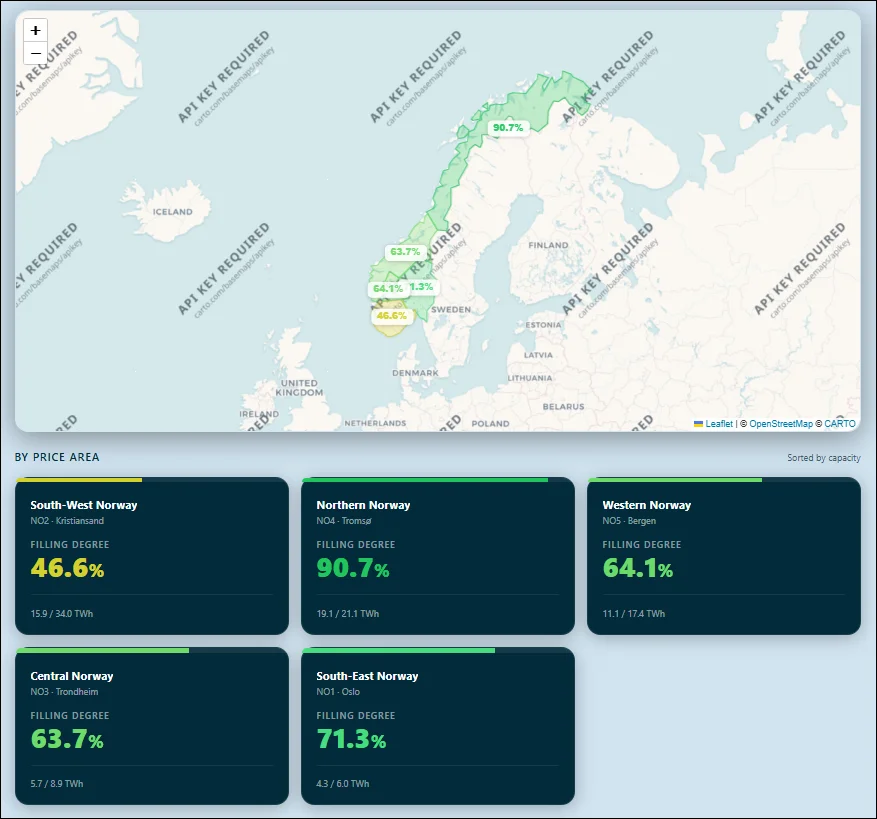This screenshot has height=819, width=877.
Task: Select the yellow South-West Norway map region
Action: (392, 329)
